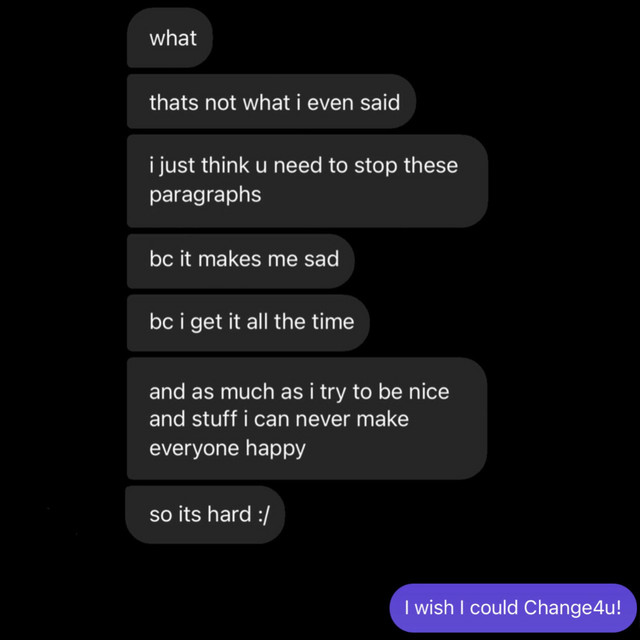Click the word "sad" in the received messages

coord(320,259)
